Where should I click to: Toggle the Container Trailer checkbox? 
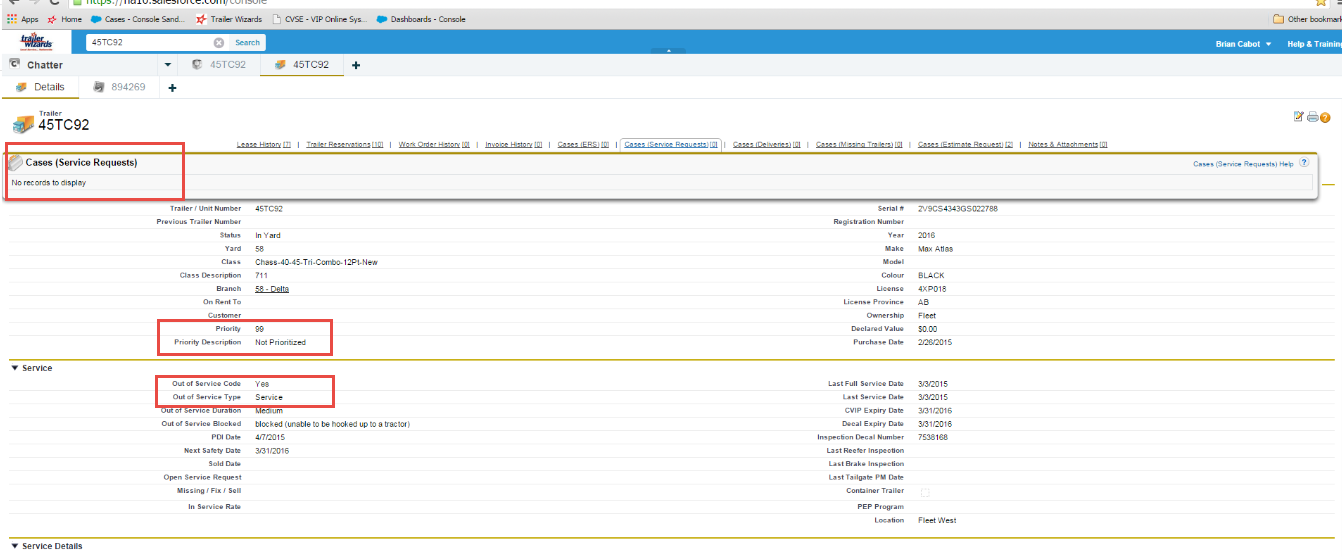[924, 492]
